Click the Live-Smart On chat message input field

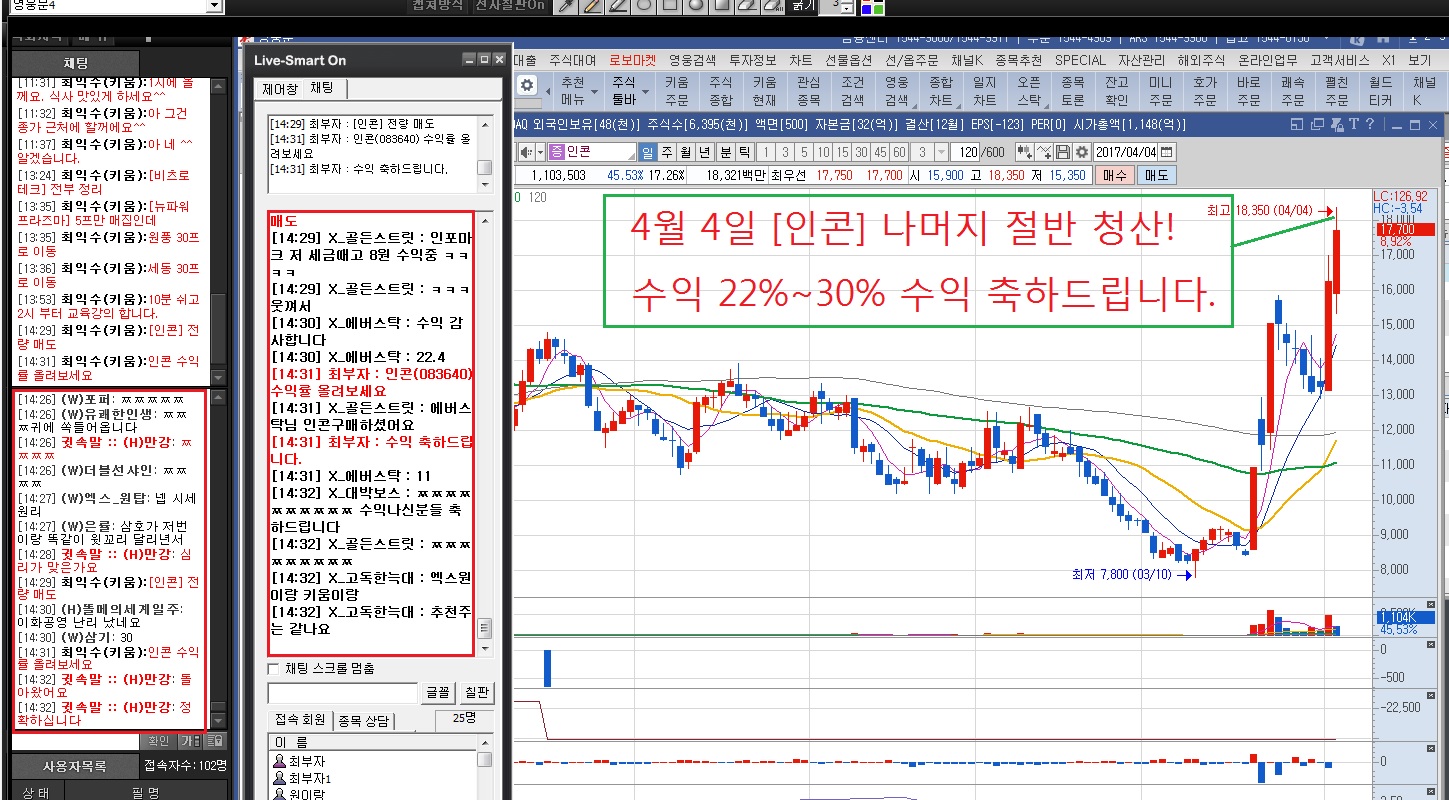click(x=343, y=693)
